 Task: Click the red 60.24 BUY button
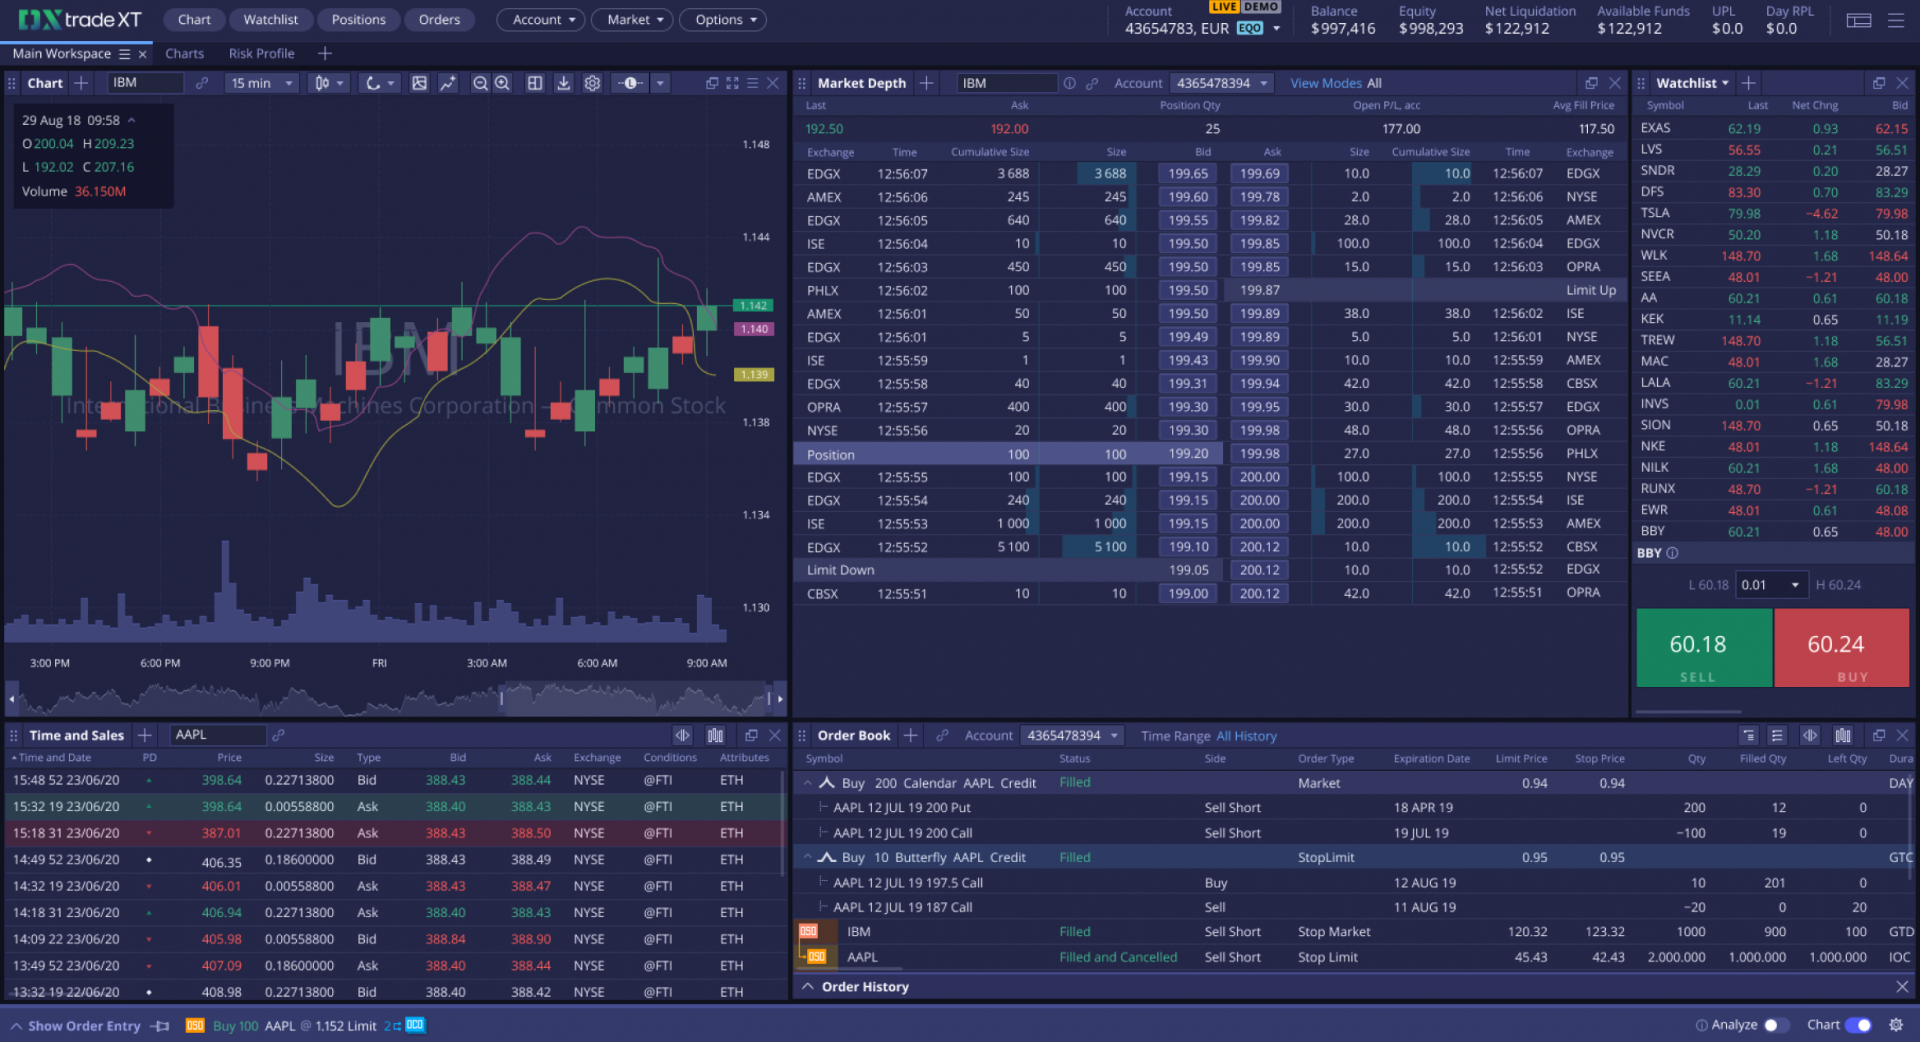point(1841,648)
